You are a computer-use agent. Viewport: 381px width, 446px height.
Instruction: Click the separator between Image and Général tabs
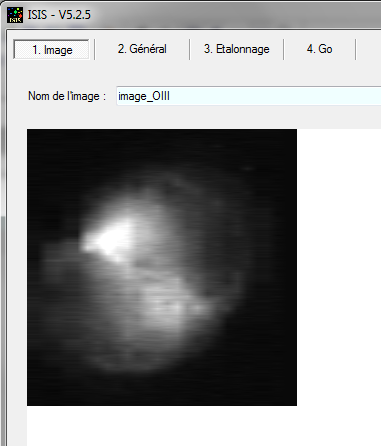pyautogui.click(x=95, y=49)
